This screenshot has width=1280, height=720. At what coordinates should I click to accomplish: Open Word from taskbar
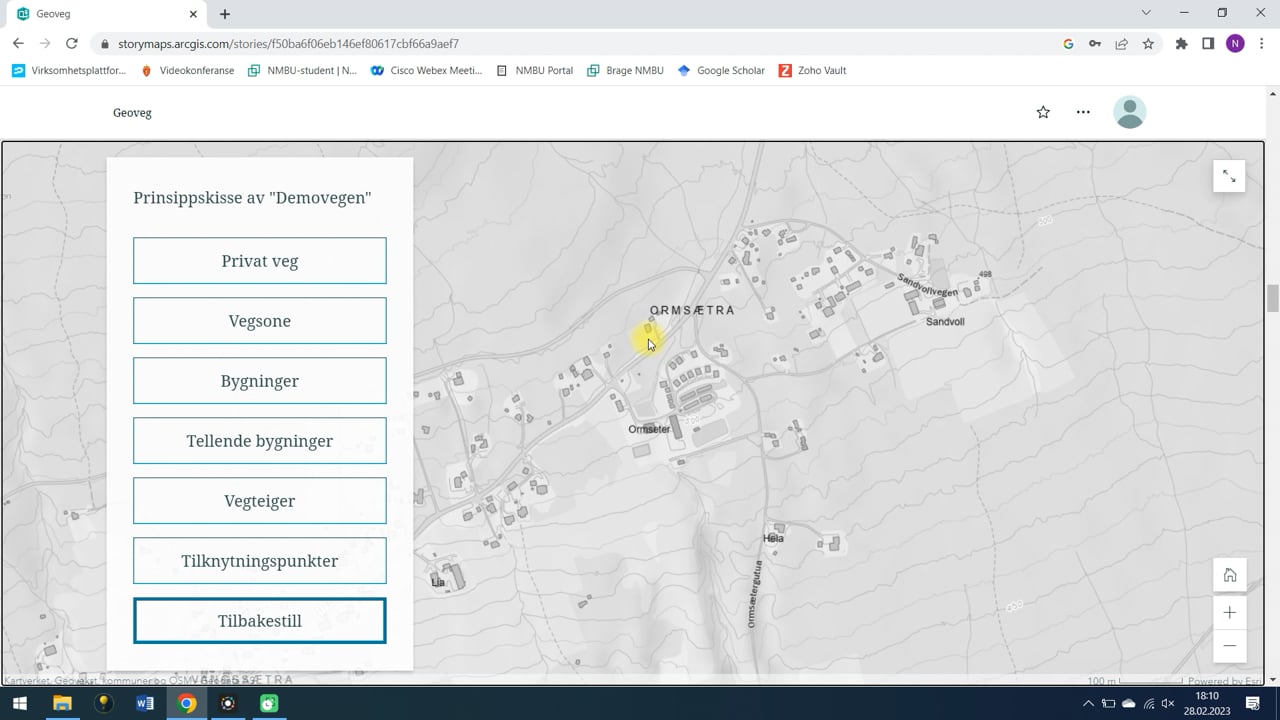click(145, 704)
